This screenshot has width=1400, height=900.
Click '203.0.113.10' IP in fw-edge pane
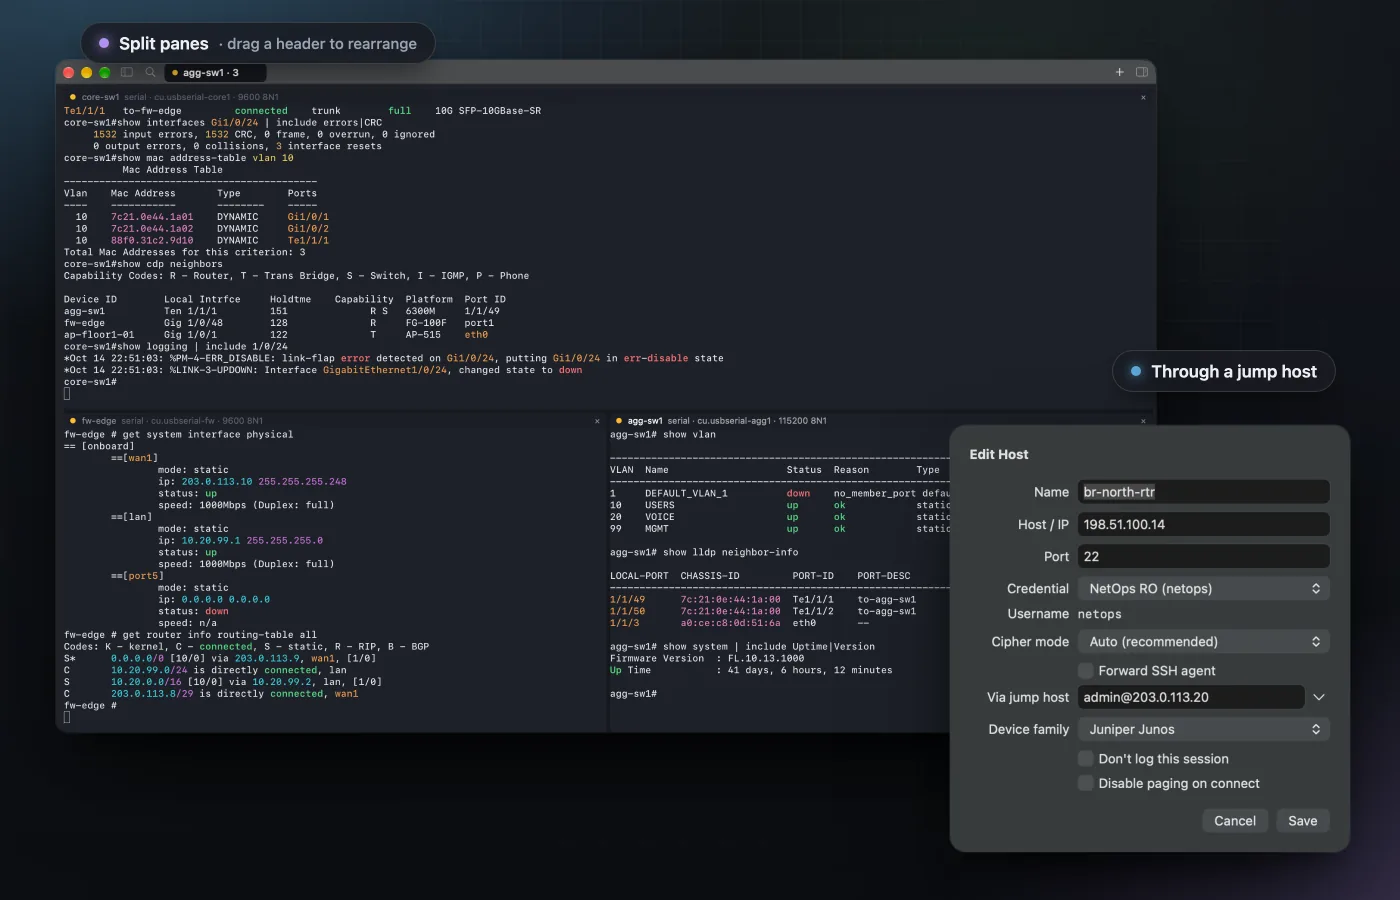[217, 482]
